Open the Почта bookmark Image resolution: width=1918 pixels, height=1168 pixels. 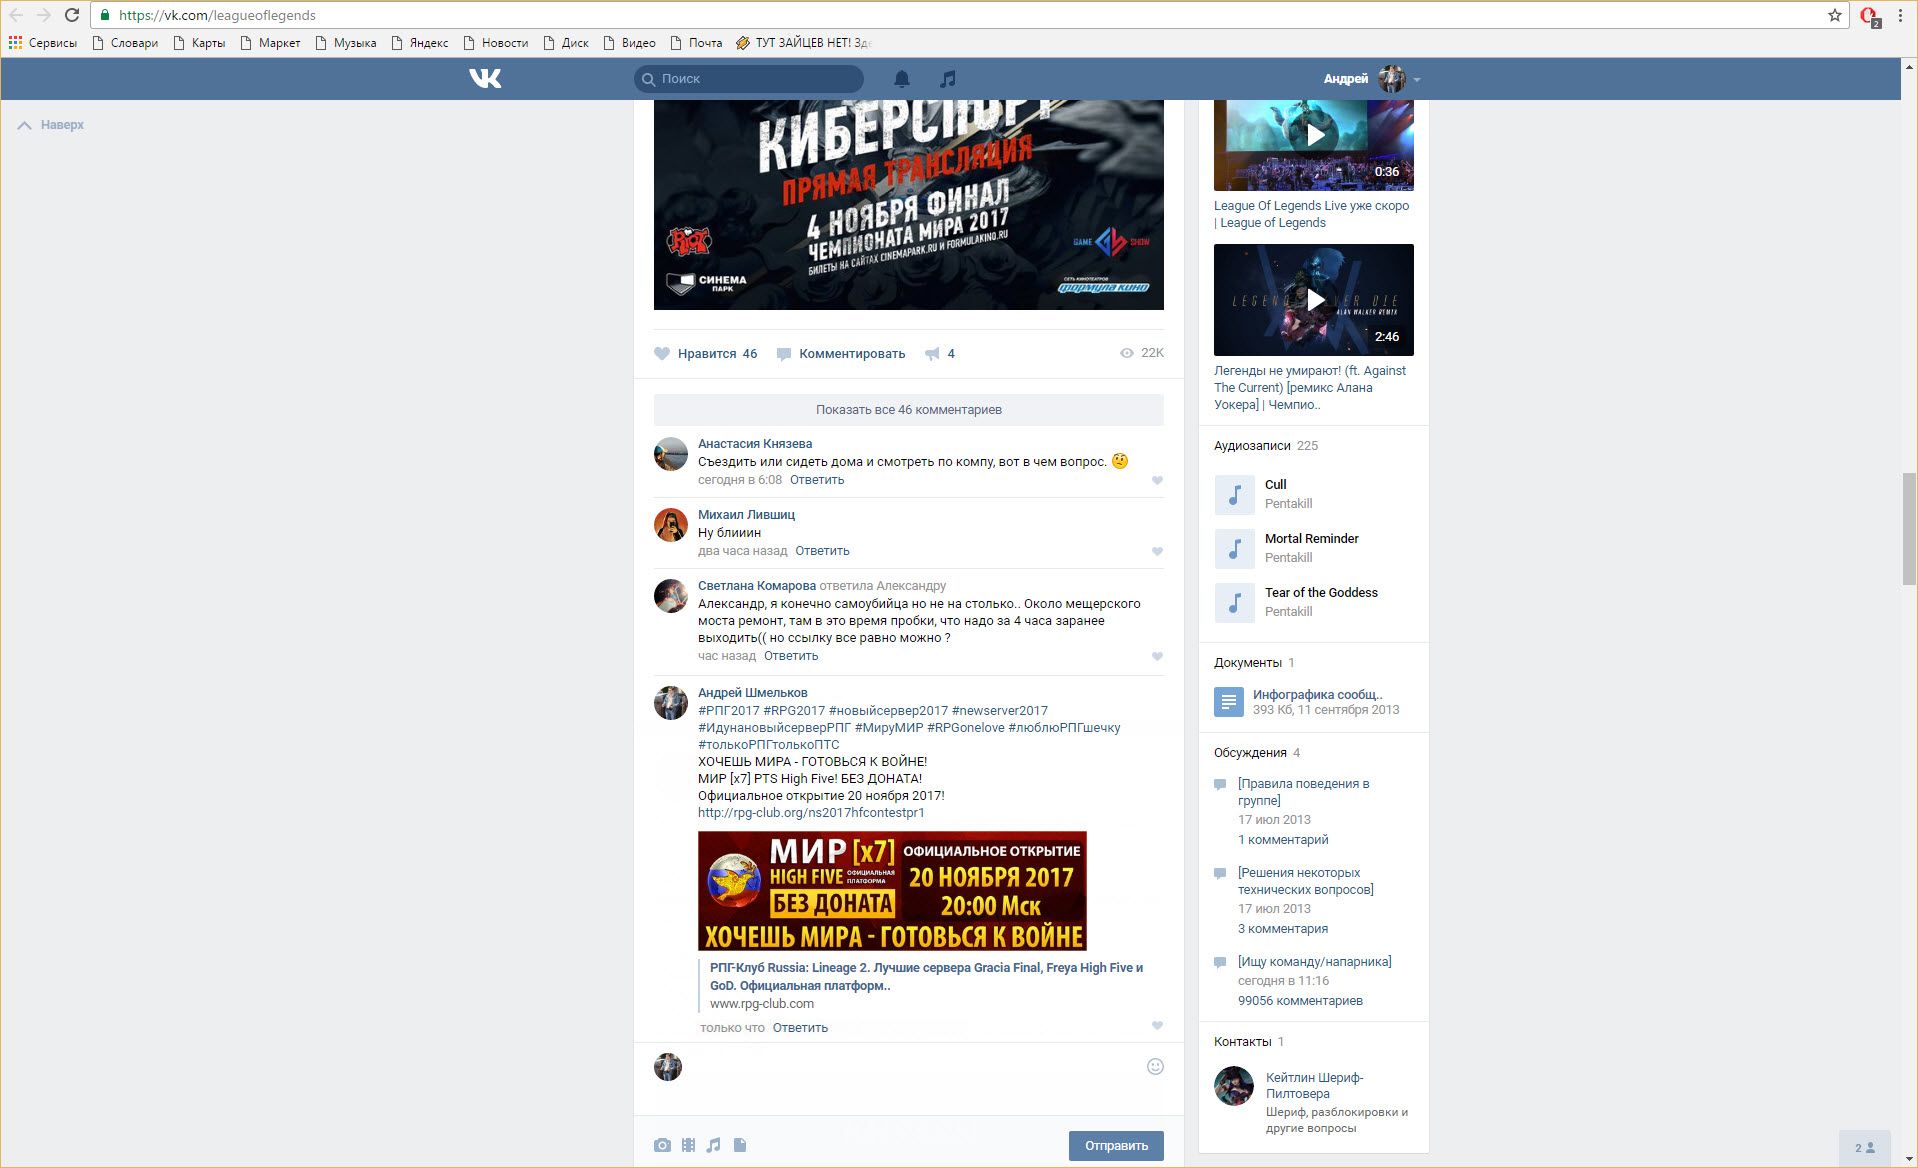point(696,43)
